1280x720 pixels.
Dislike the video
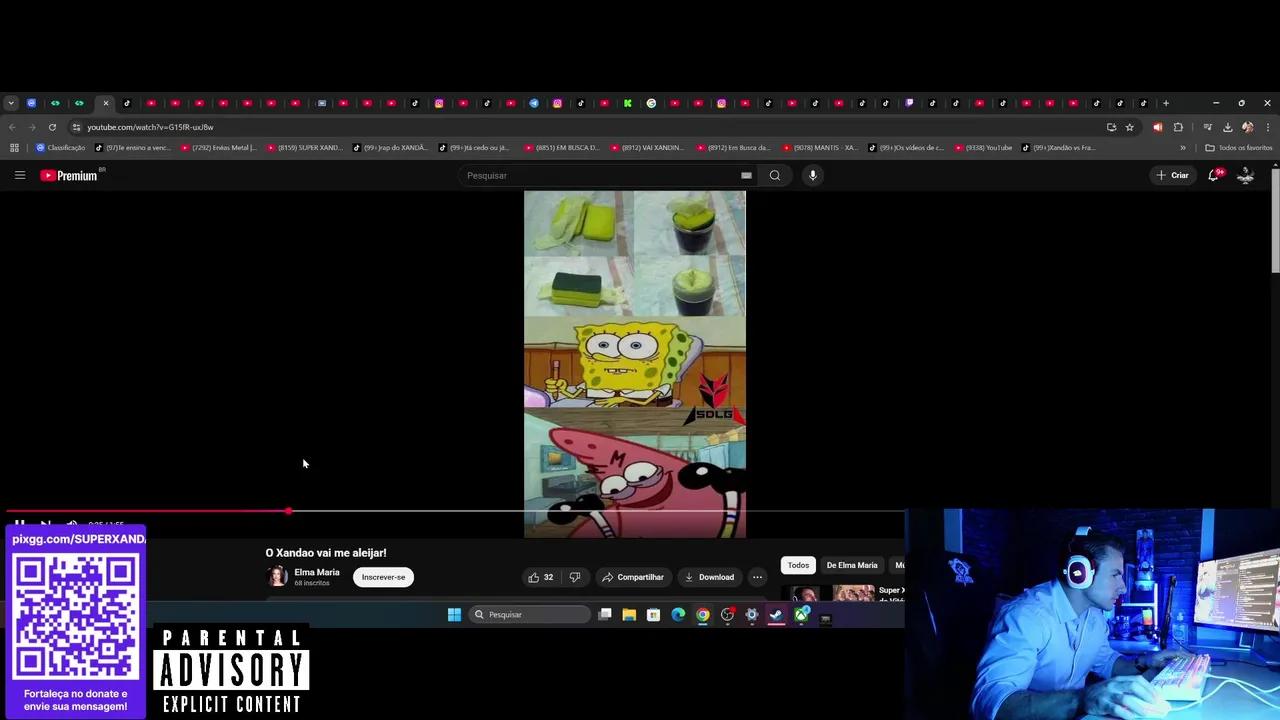(x=574, y=577)
